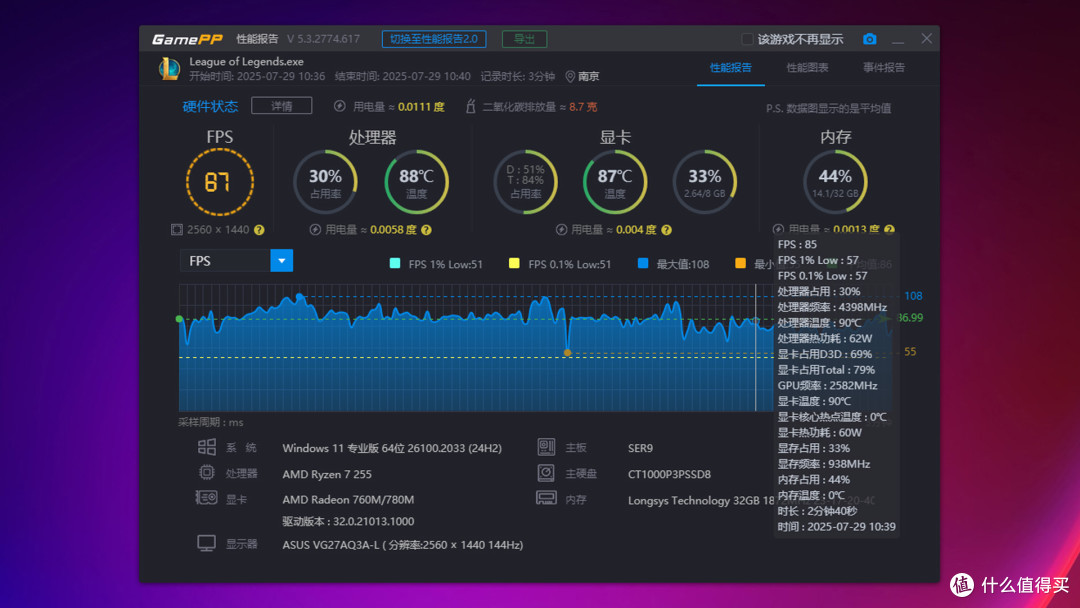Click the motherboard icon beside 主板

pyautogui.click(x=546, y=447)
